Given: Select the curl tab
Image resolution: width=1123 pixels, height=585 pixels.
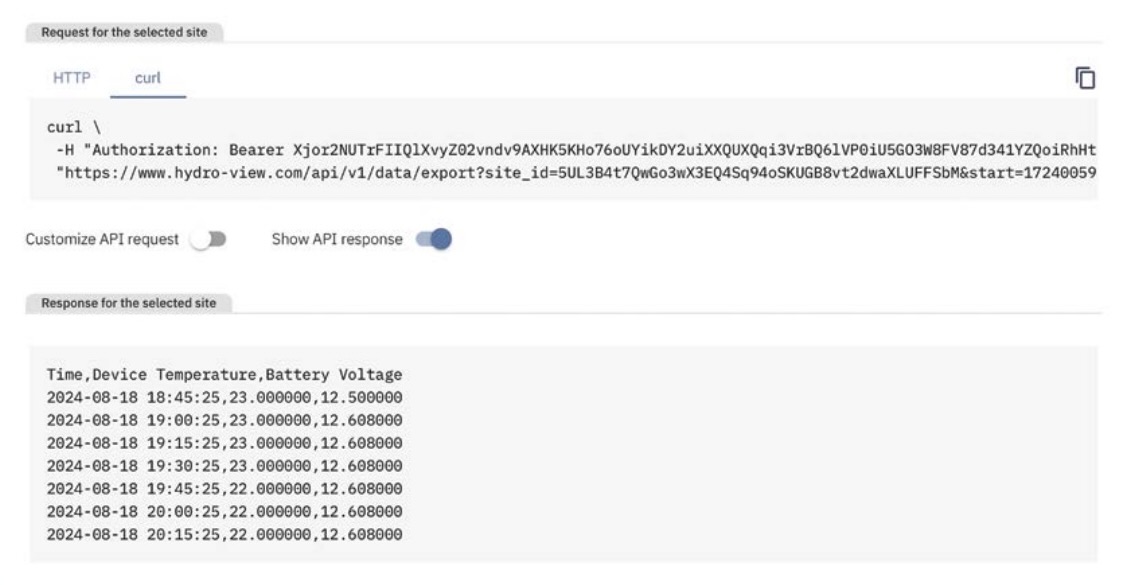Looking at the screenshot, I should (x=148, y=77).
